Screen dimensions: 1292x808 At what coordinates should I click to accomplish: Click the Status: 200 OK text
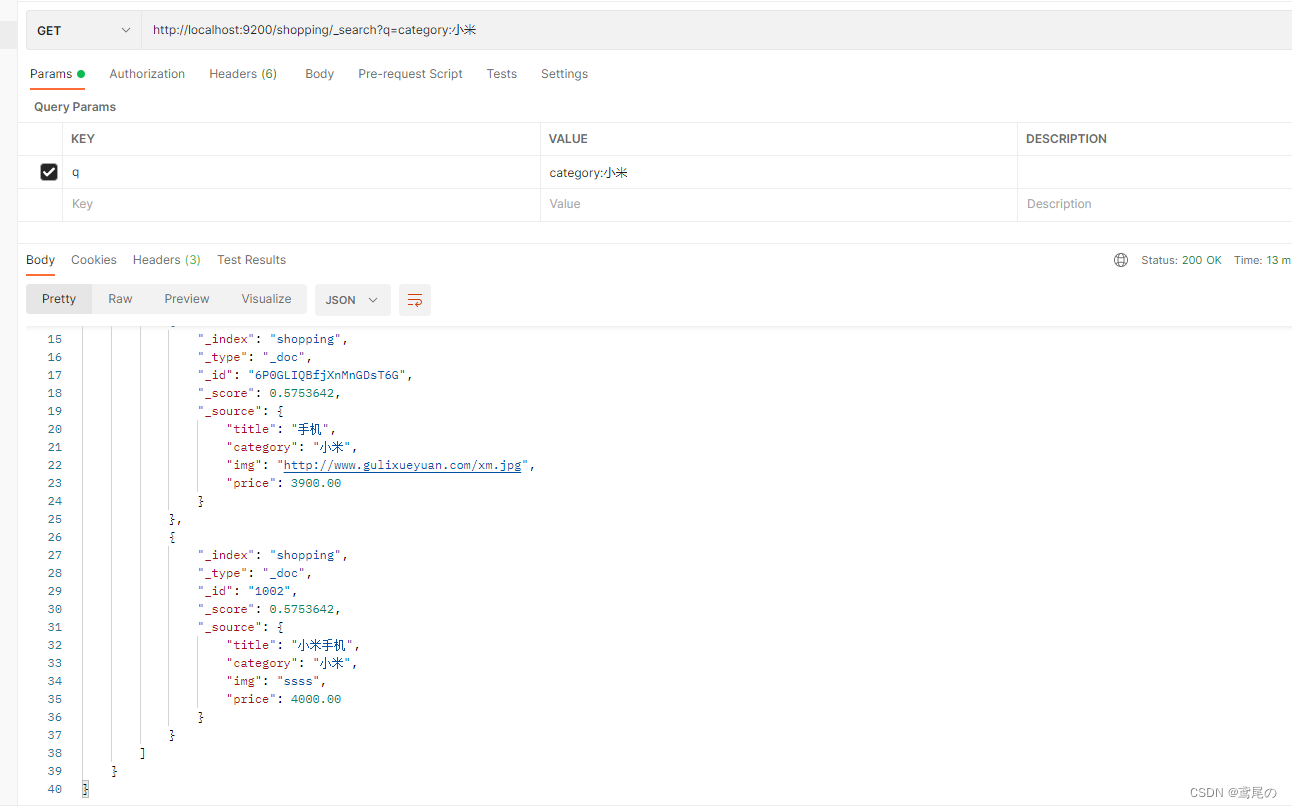[x=1181, y=260]
